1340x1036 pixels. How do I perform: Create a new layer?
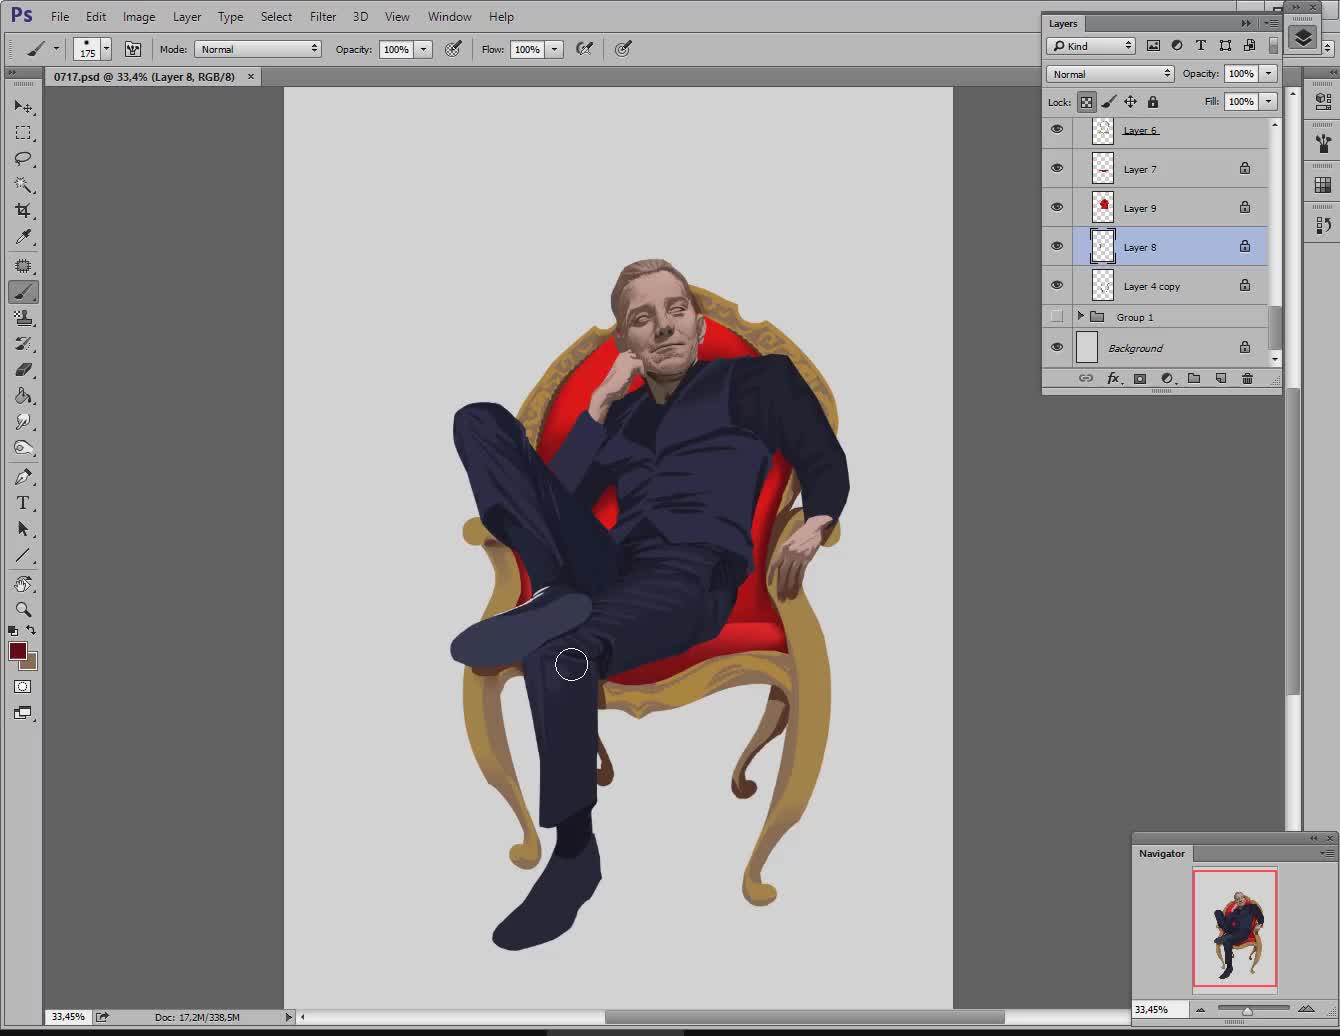[1221, 378]
